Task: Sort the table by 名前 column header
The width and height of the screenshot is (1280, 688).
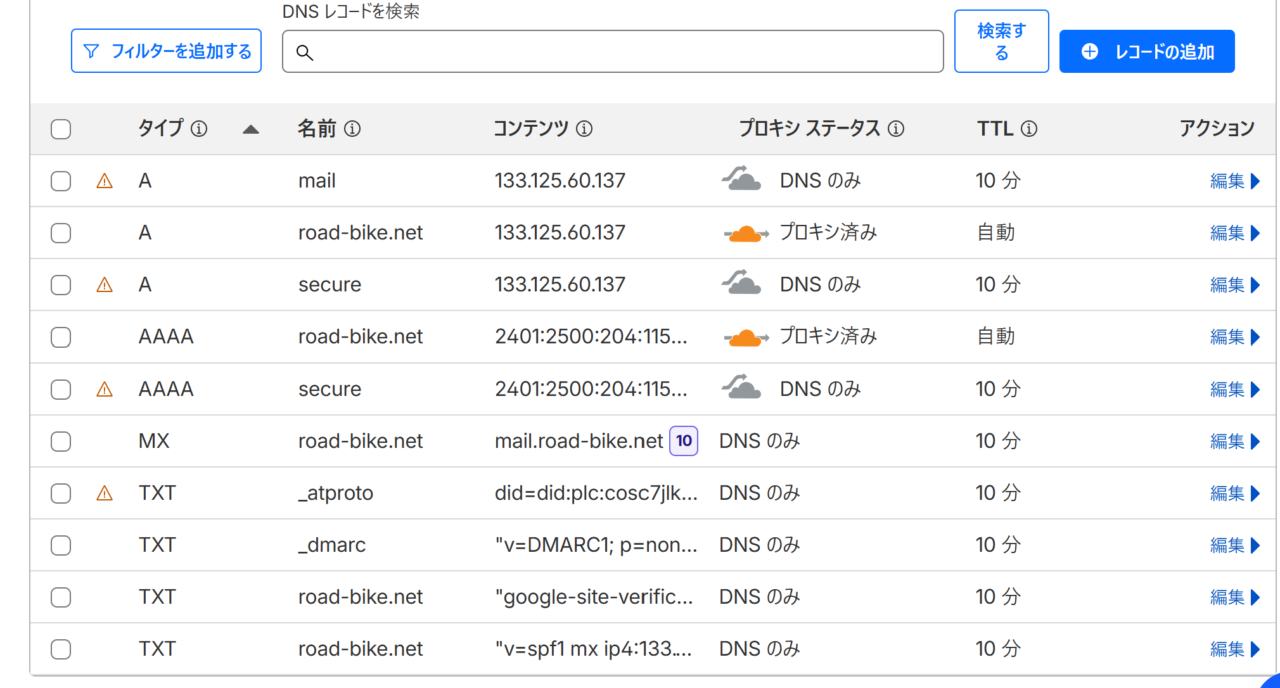Action: [x=316, y=129]
